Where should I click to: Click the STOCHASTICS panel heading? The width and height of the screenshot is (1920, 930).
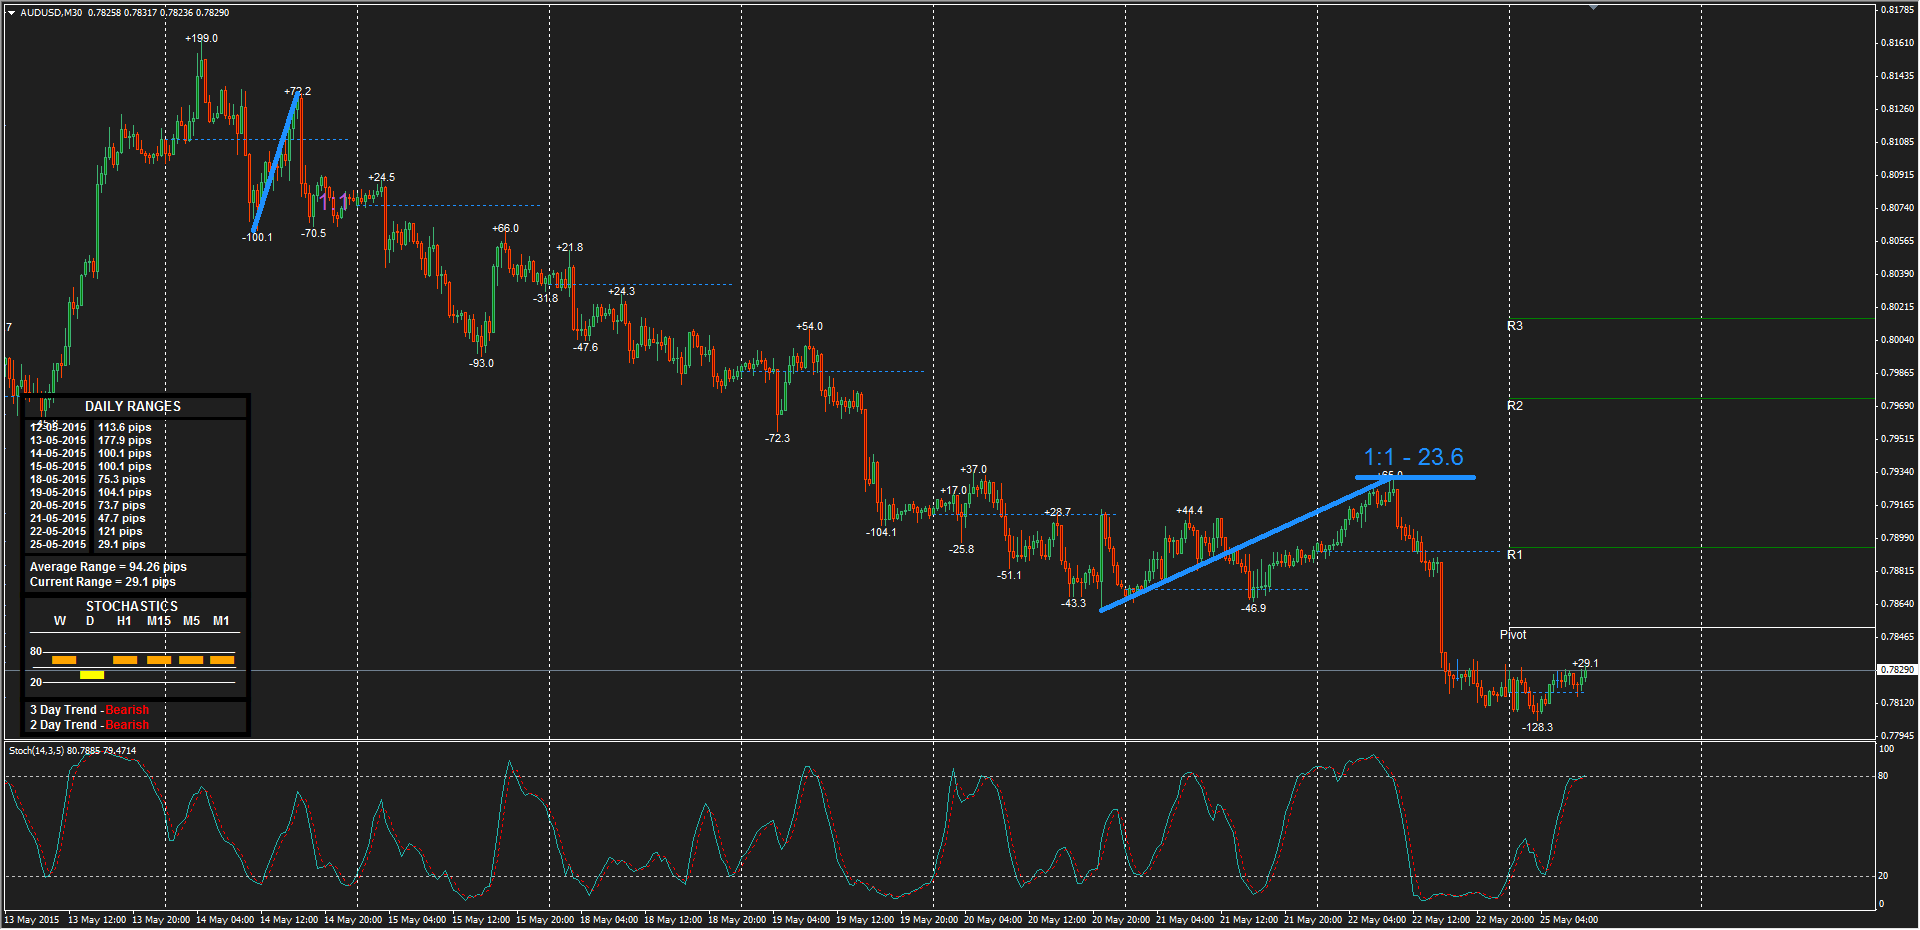pyautogui.click(x=132, y=607)
